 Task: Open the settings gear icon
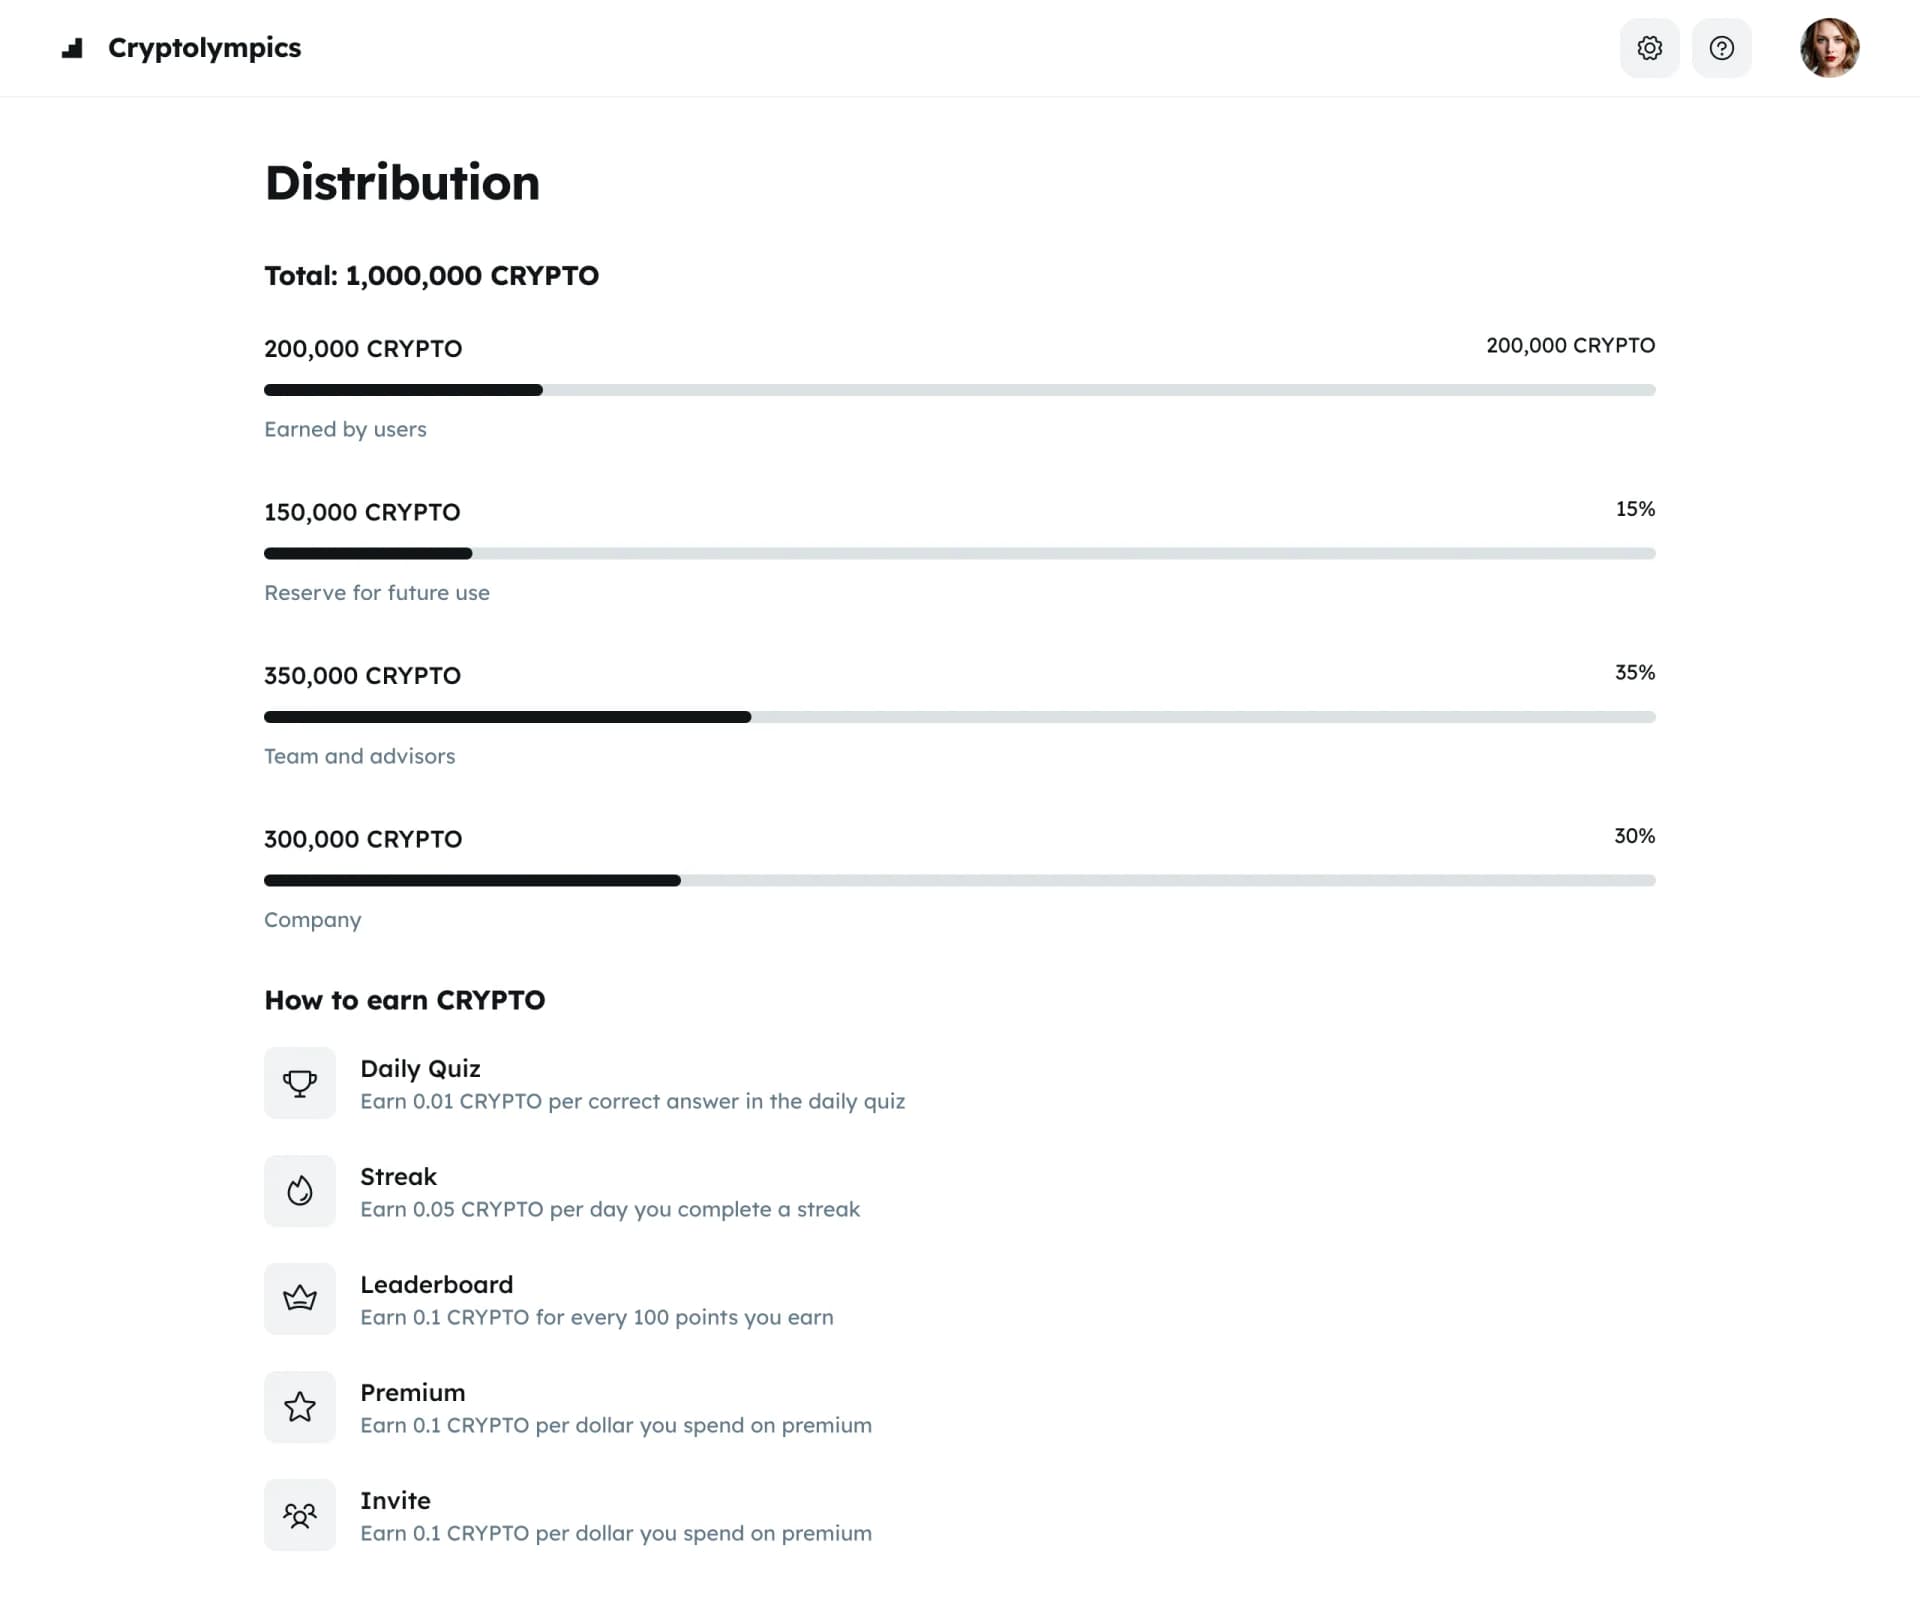click(1649, 48)
